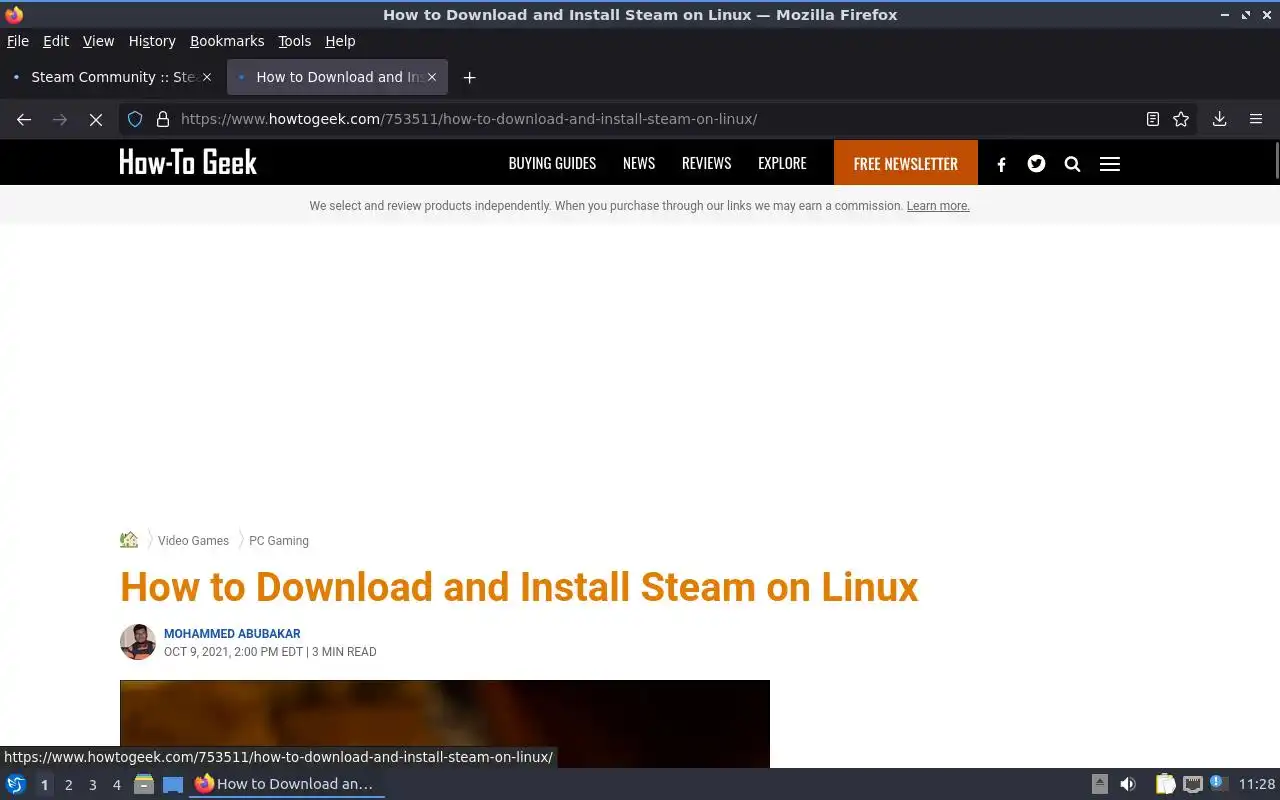Open network status tray icon
The width and height of the screenshot is (1280, 800).
[1192, 784]
